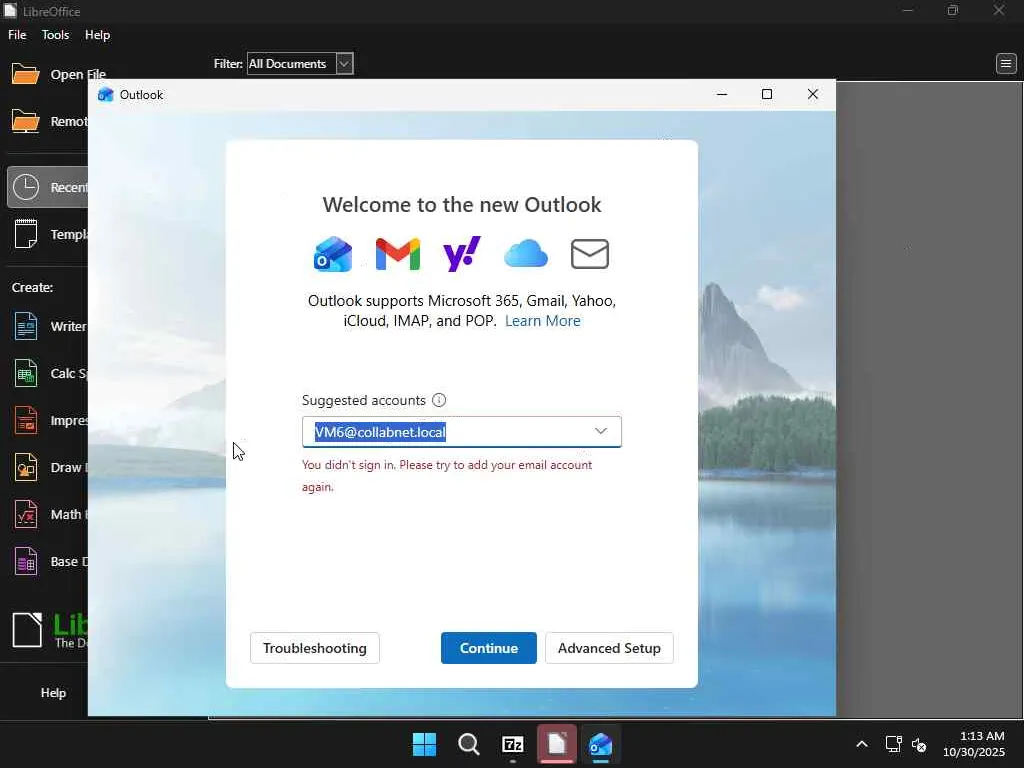
Task: Create a Math formula via its icon
Action: pyautogui.click(x=25, y=514)
